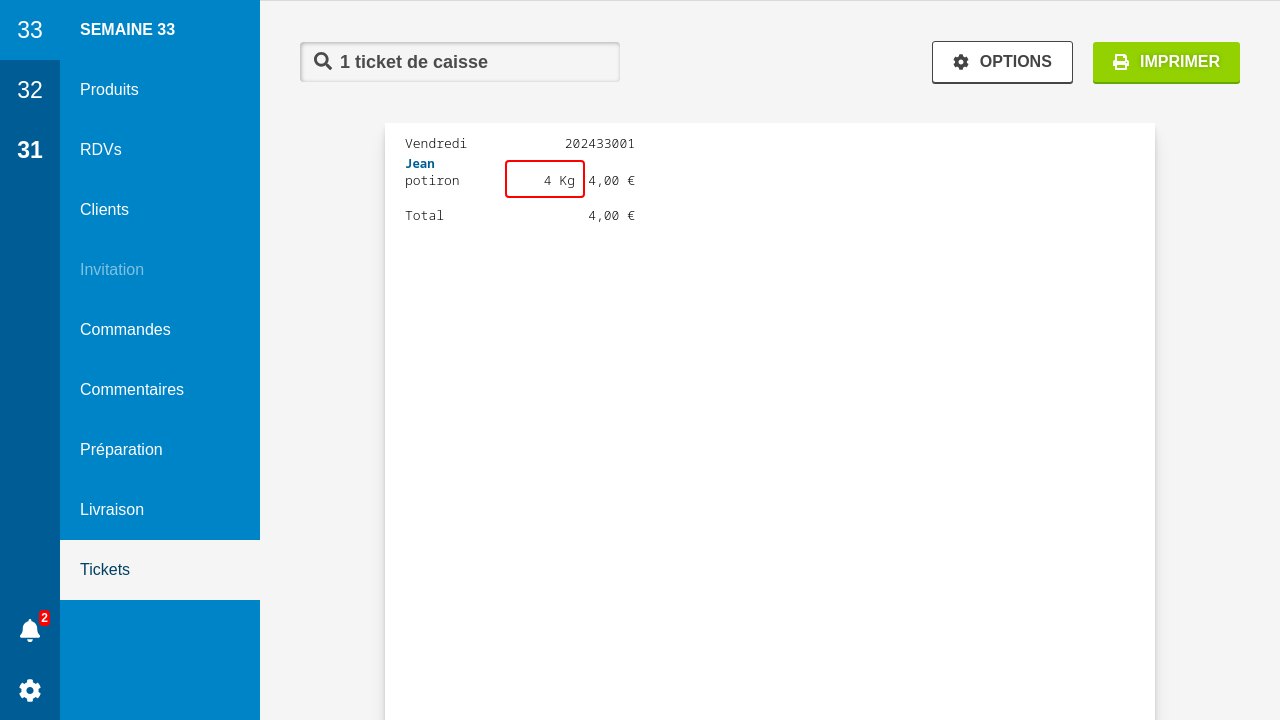Click the red notification badge
The image size is (1280, 720).
click(x=44, y=618)
